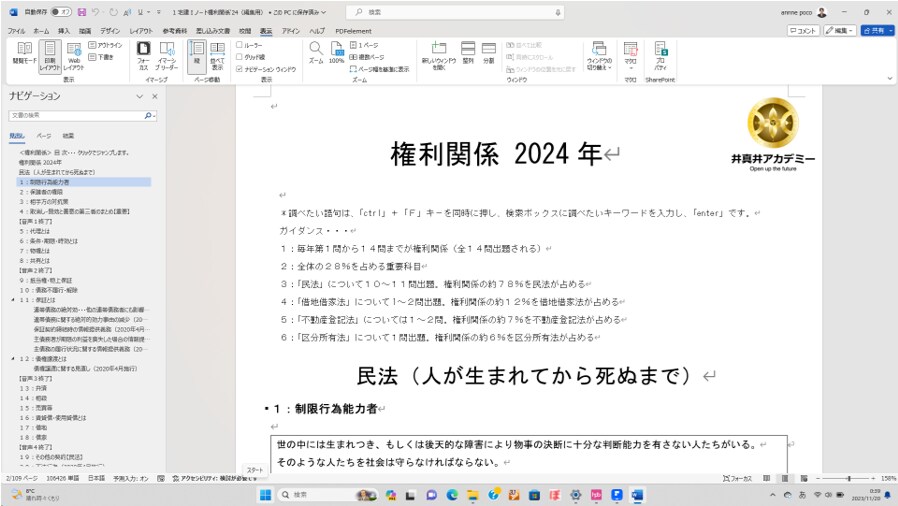Open SharePoint Properties (プロパティ) button
This screenshot has height=506, width=898.
660,55
